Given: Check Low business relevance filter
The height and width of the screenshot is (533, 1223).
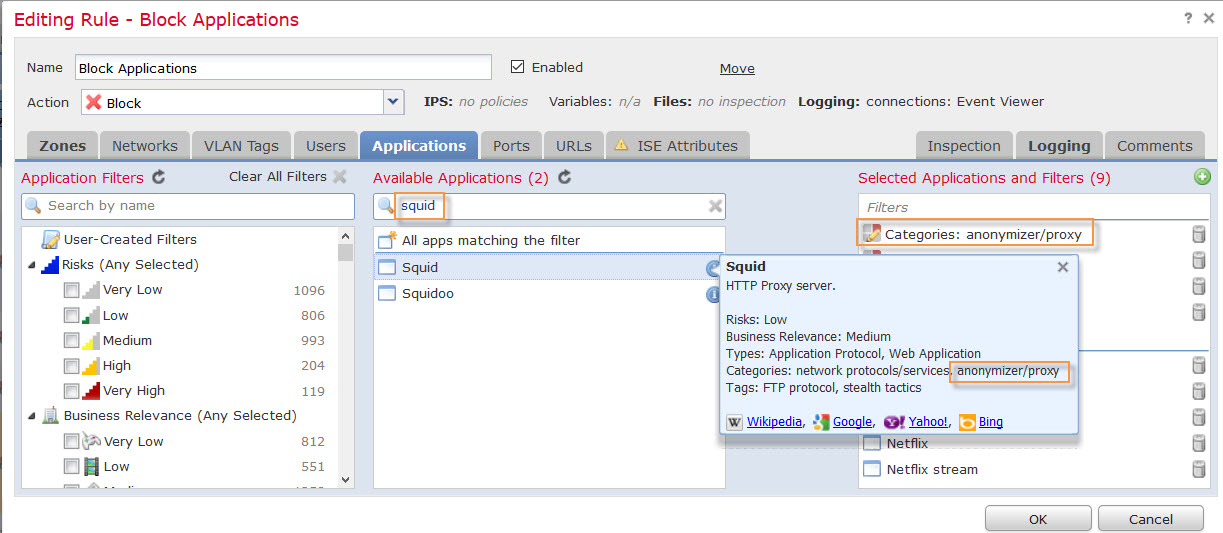Looking at the screenshot, I should pos(71,466).
